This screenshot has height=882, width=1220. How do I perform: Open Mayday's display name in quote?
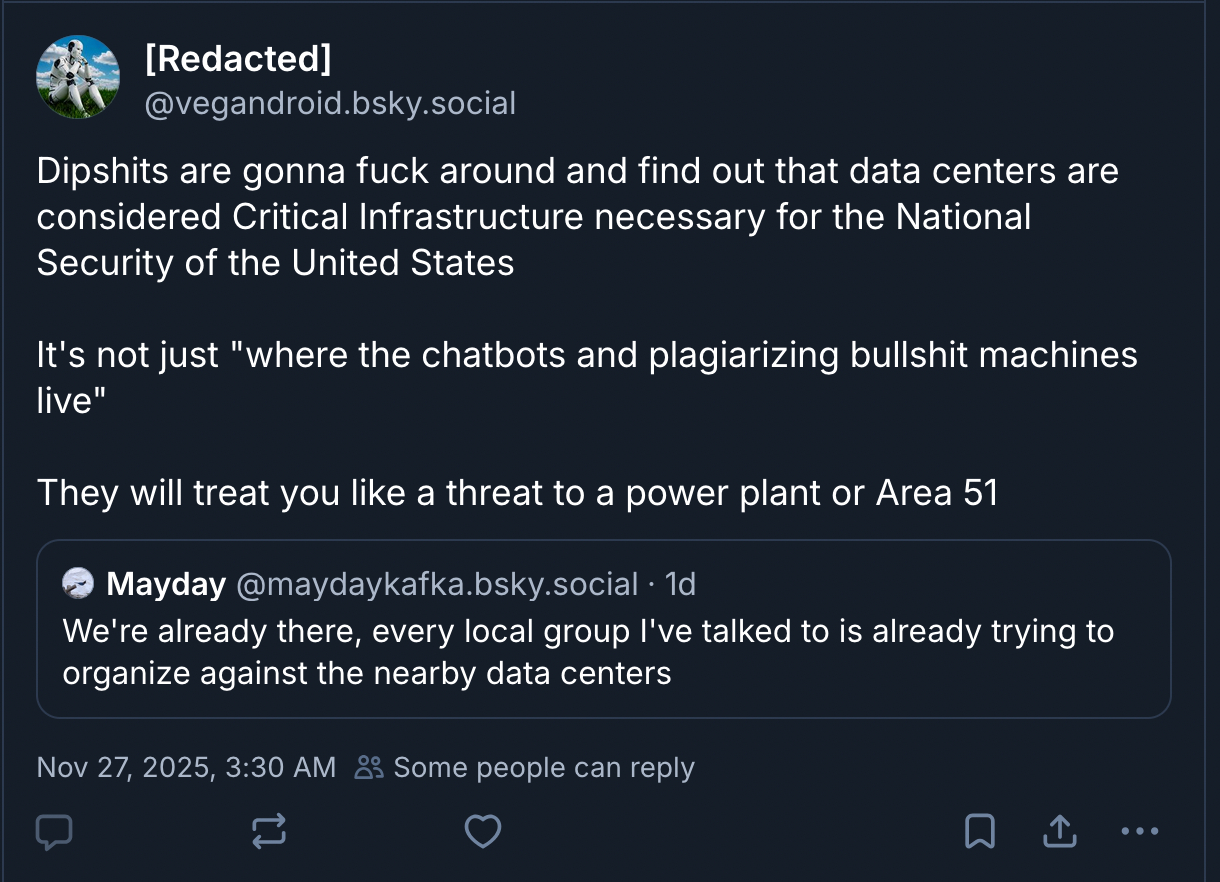(166, 584)
